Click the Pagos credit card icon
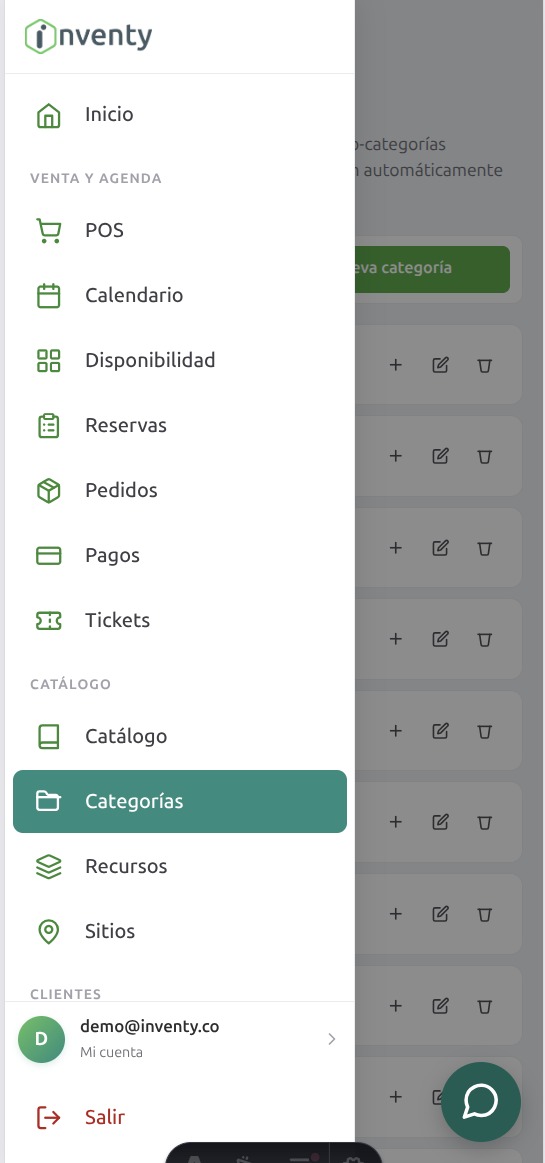The width and height of the screenshot is (545, 1163). click(49, 556)
